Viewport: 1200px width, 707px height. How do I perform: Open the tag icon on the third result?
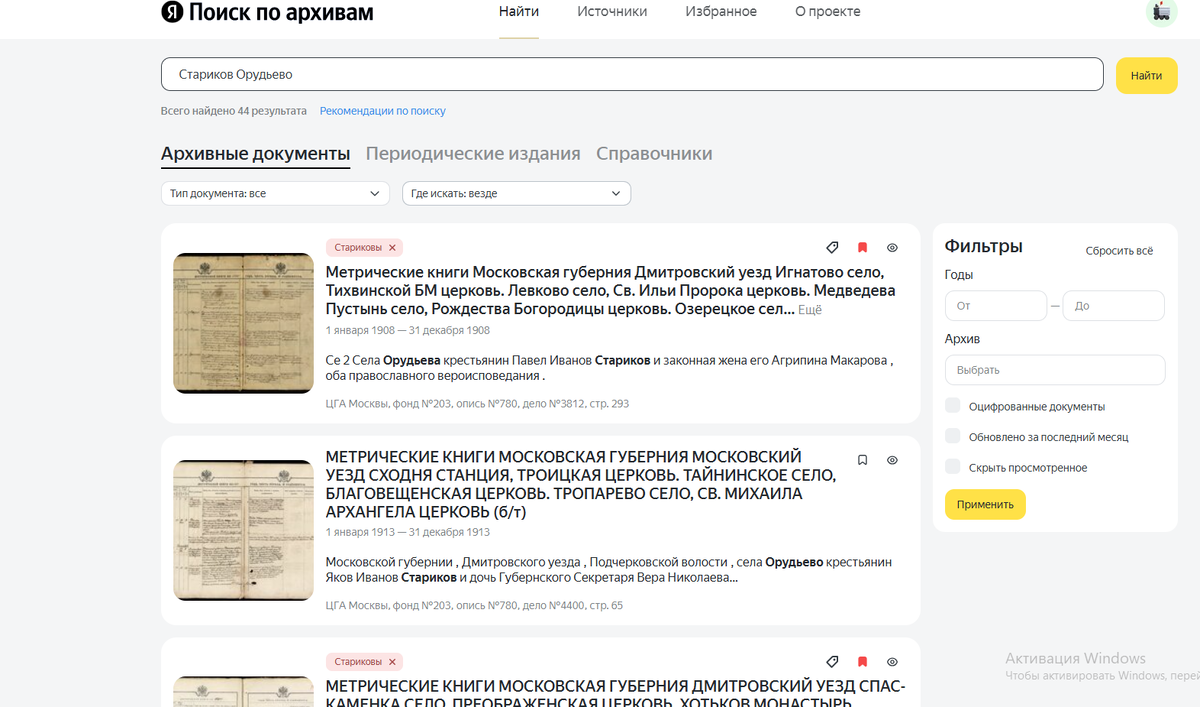[x=832, y=661]
